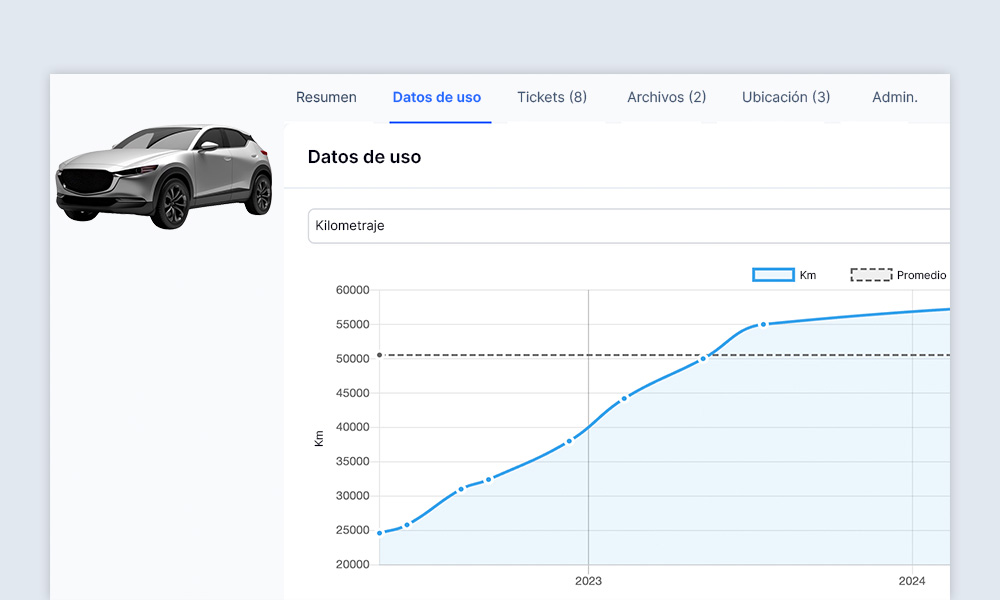Image resolution: width=1000 pixels, height=600 pixels.
Task: Click the first data point around 24500 km
Action: pos(380,532)
